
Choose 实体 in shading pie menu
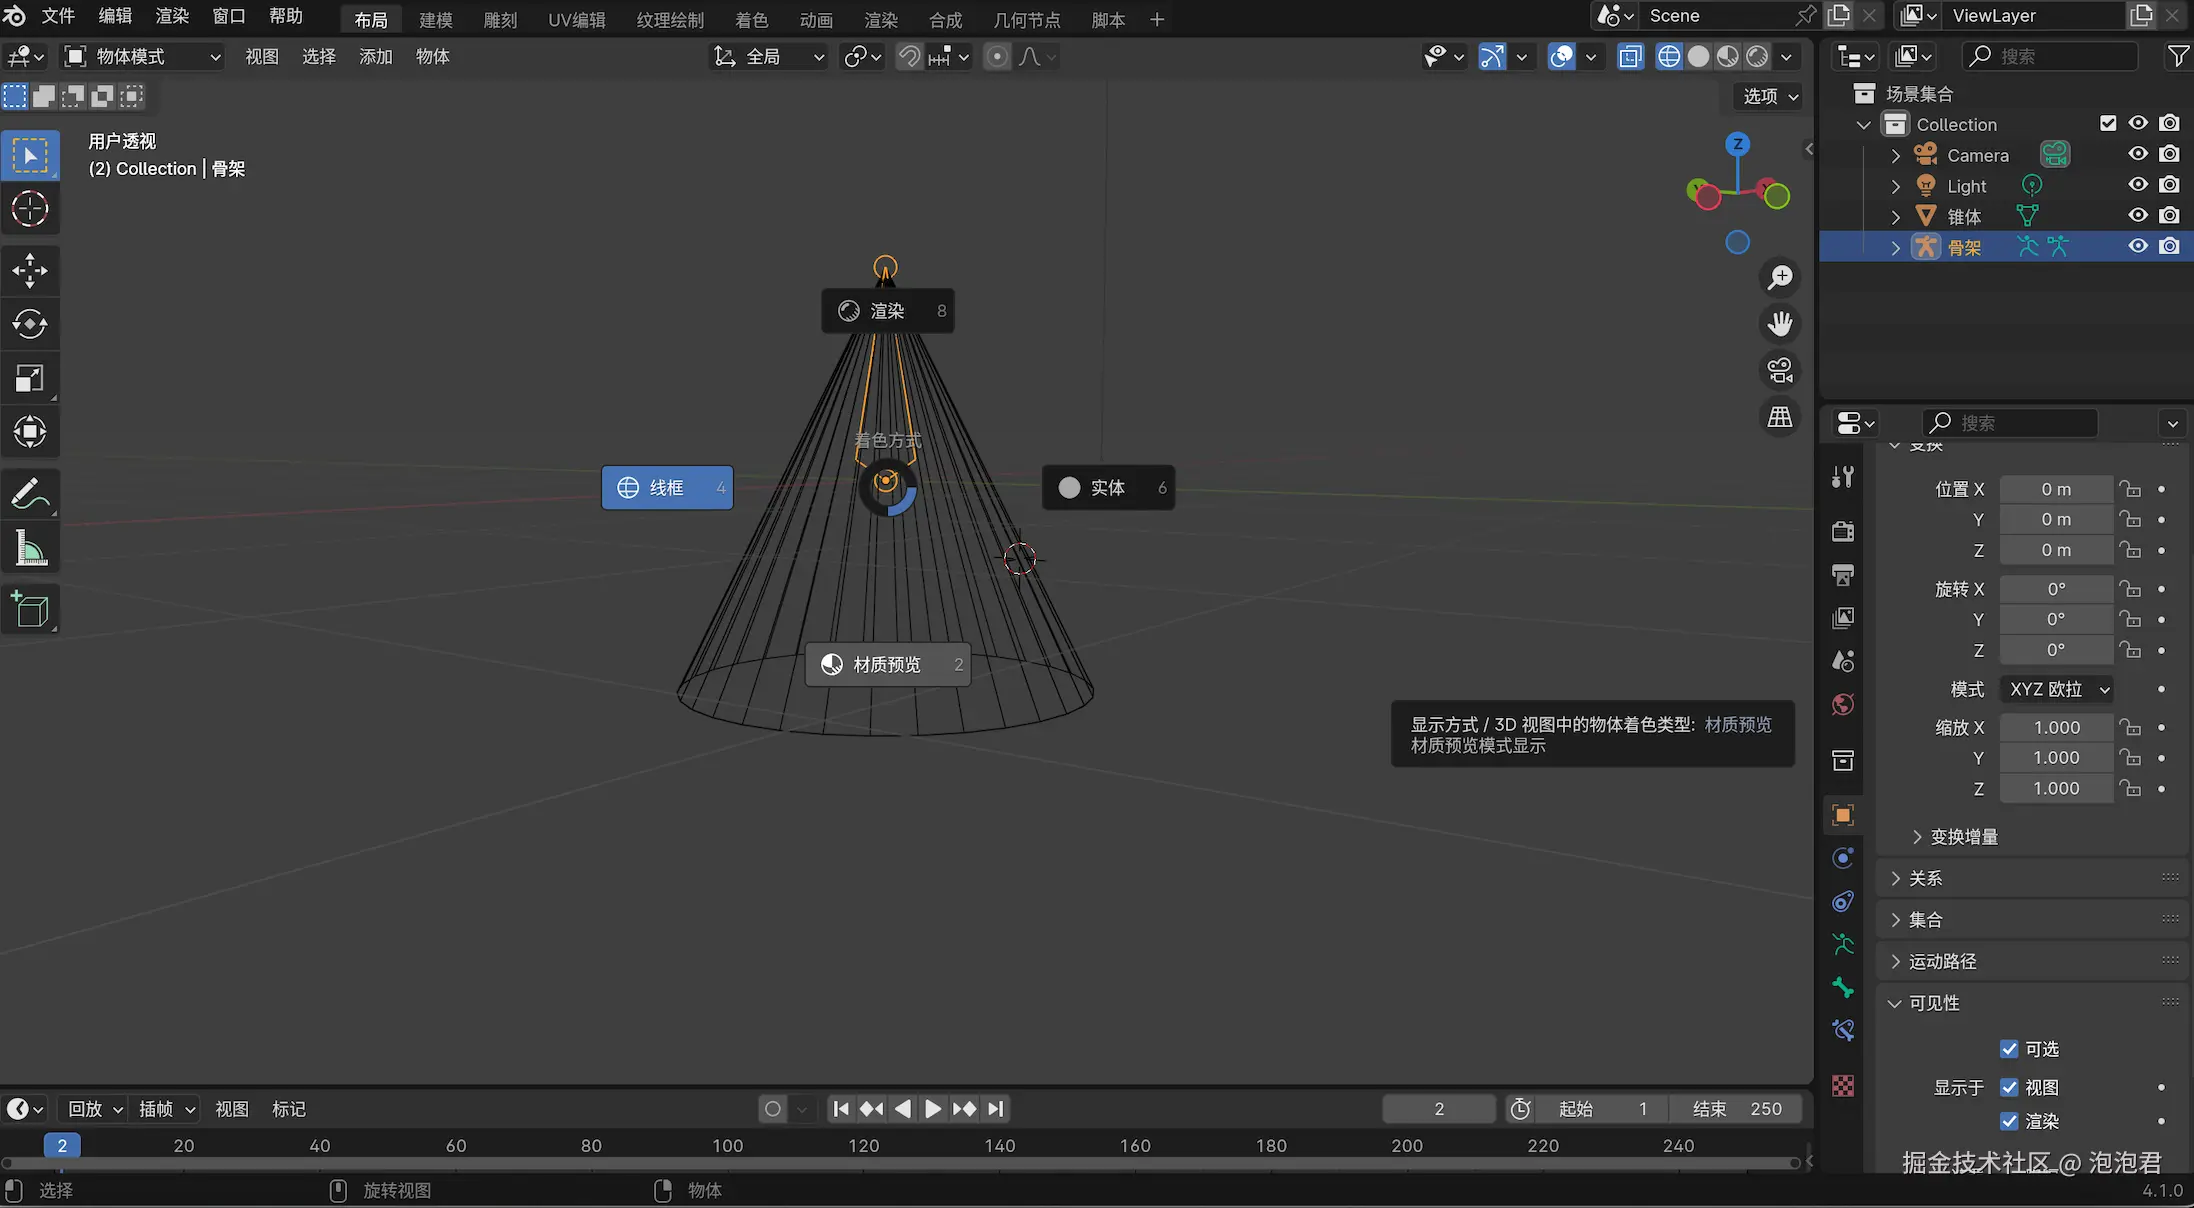(x=1107, y=488)
